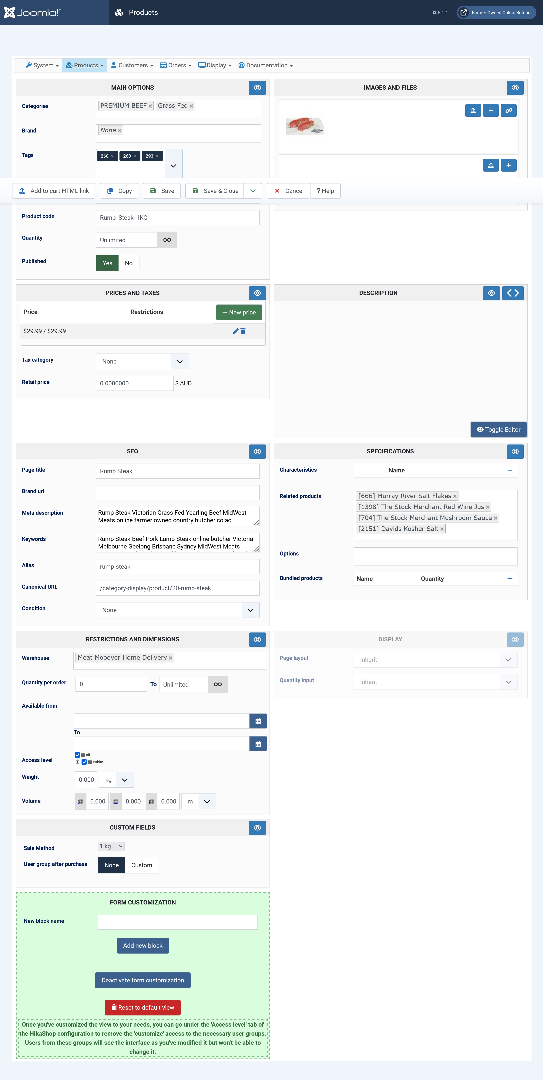The image size is (543, 1080).
Task: Open the Orders menu
Action: click(x=176, y=65)
